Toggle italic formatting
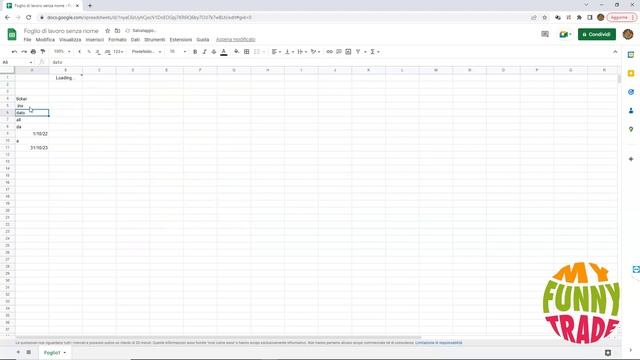The image size is (640, 360). 204,52
